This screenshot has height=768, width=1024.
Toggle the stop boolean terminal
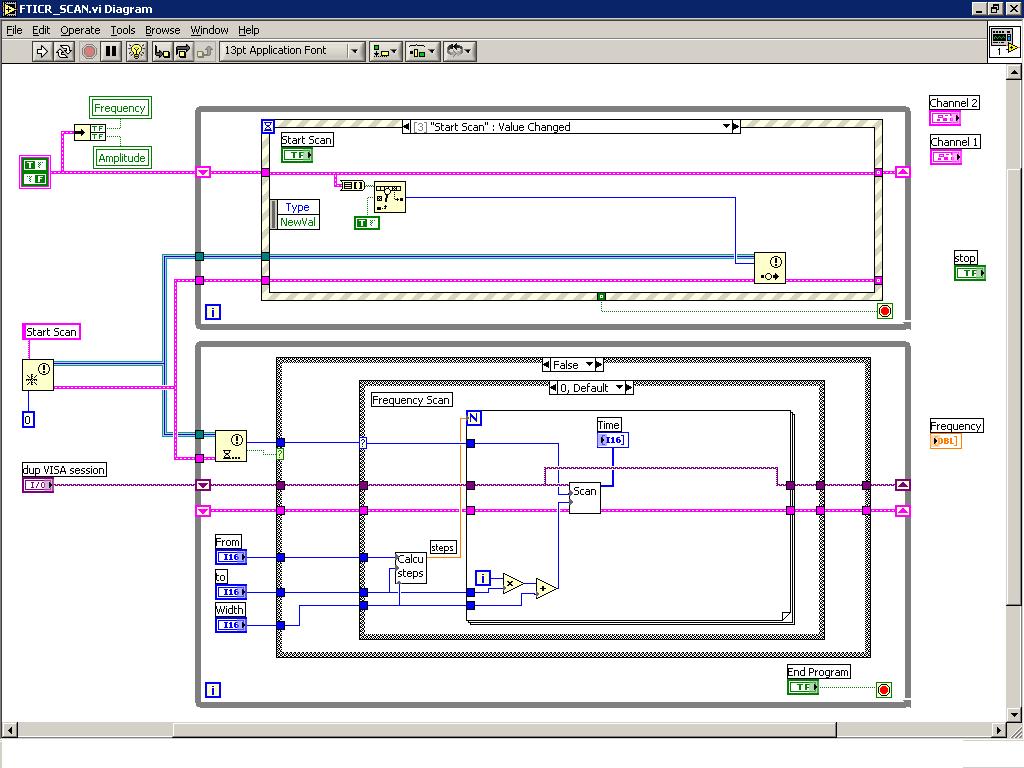[969, 273]
